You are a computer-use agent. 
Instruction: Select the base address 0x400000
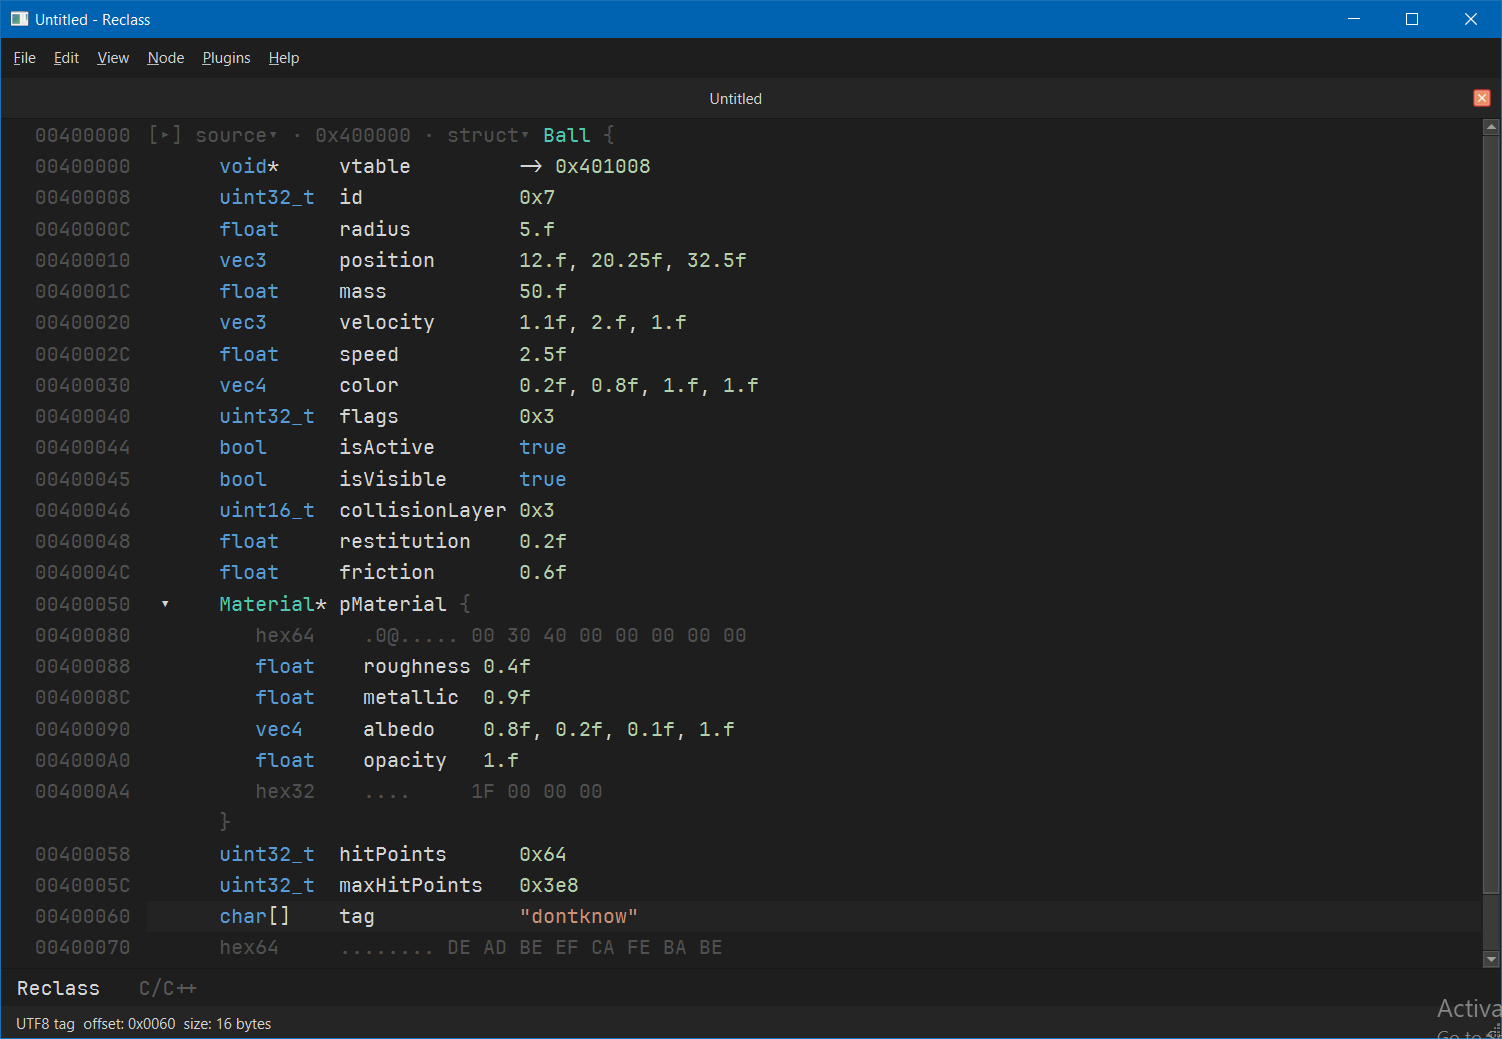coord(363,135)
